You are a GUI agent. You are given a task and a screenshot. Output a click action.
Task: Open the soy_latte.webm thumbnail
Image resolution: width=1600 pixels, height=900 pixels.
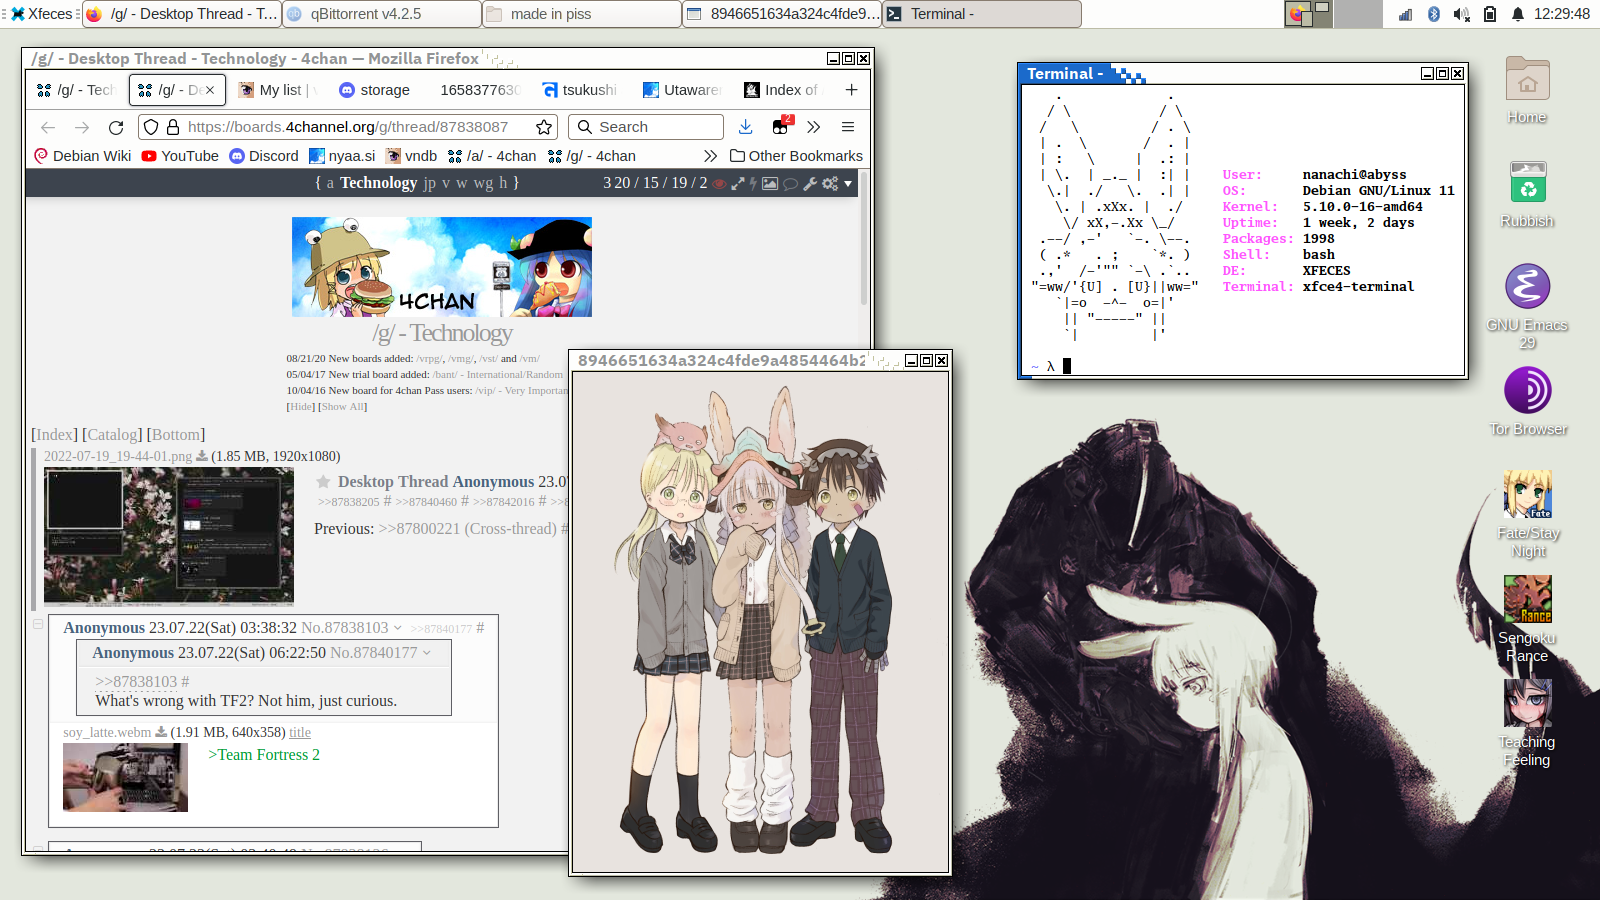(x=125, y=777)
